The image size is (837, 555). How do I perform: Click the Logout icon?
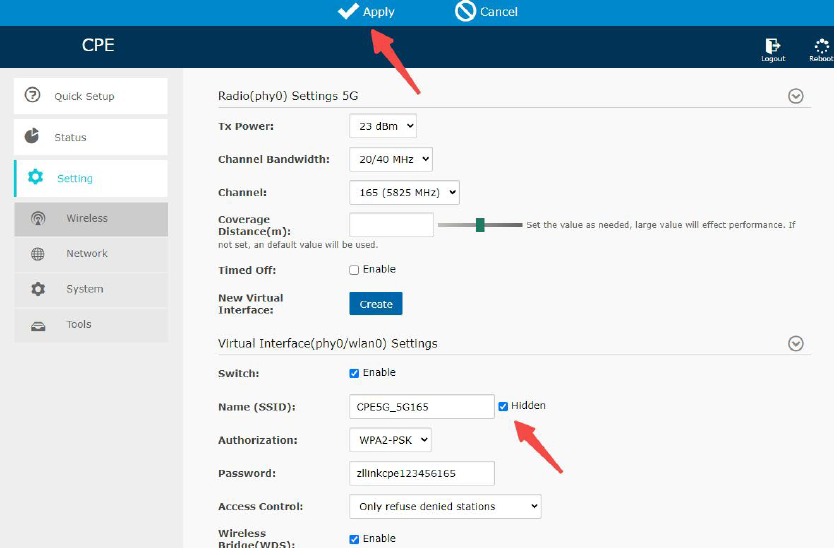[x=772, y=46]
